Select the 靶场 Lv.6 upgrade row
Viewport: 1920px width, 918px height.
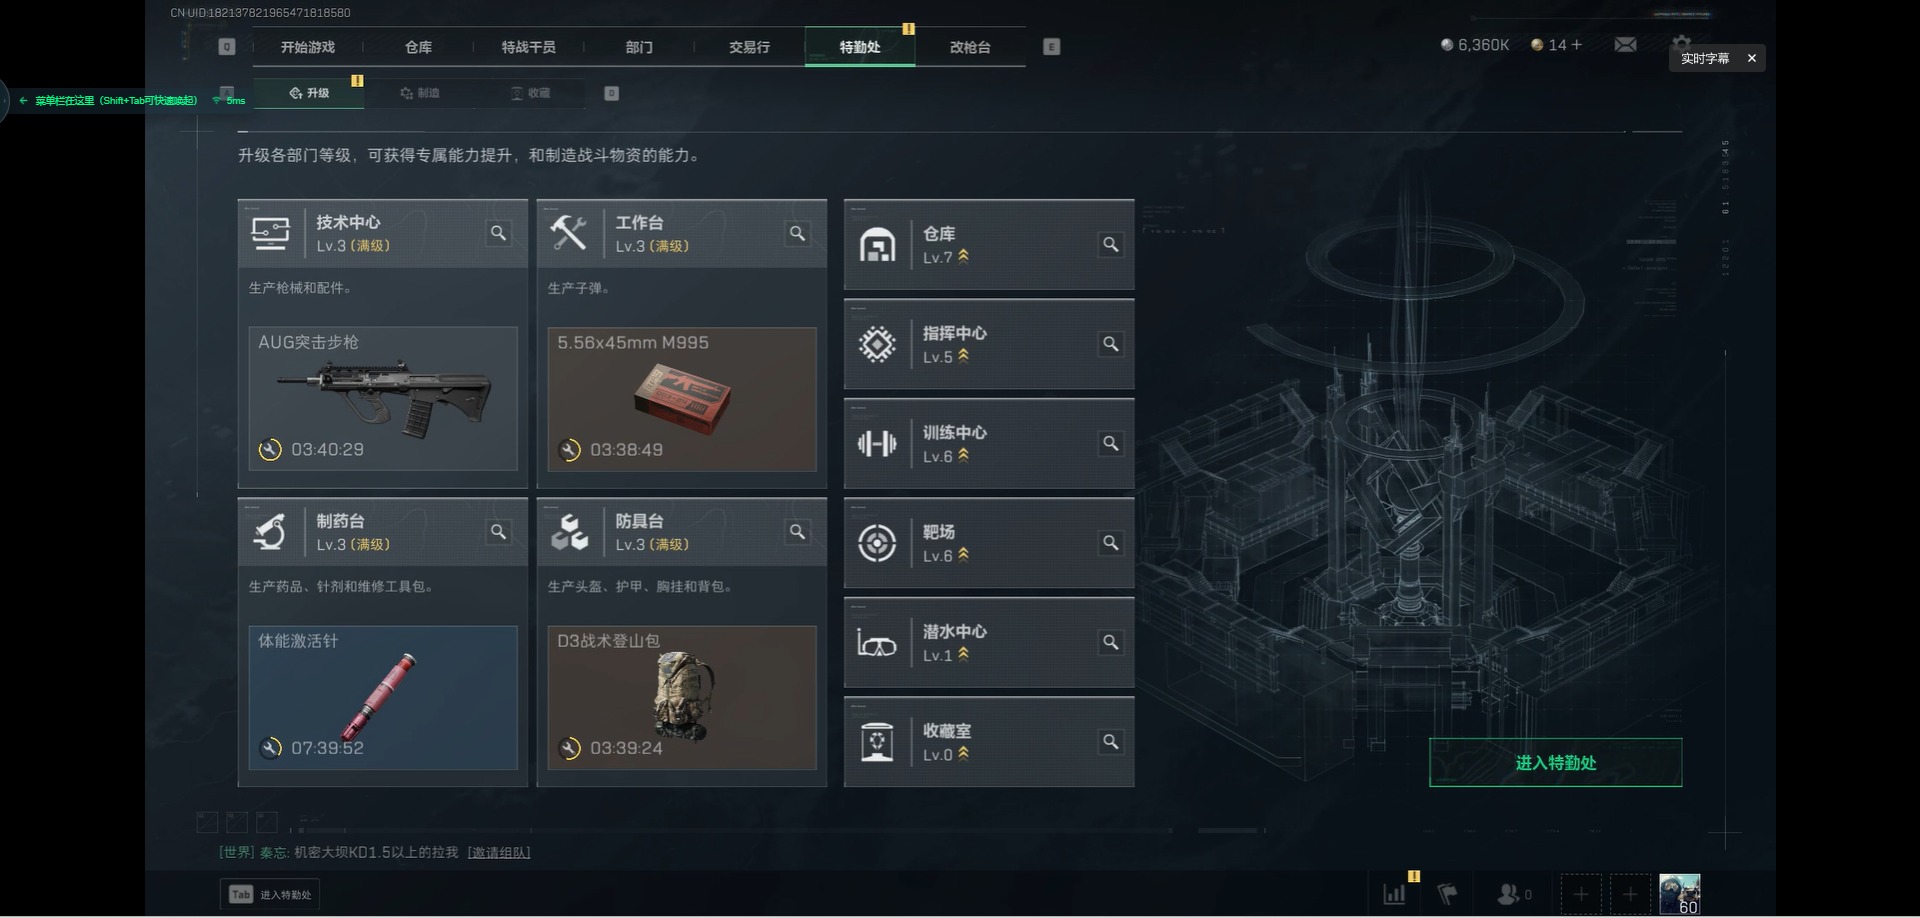click(x=989, y=543)
